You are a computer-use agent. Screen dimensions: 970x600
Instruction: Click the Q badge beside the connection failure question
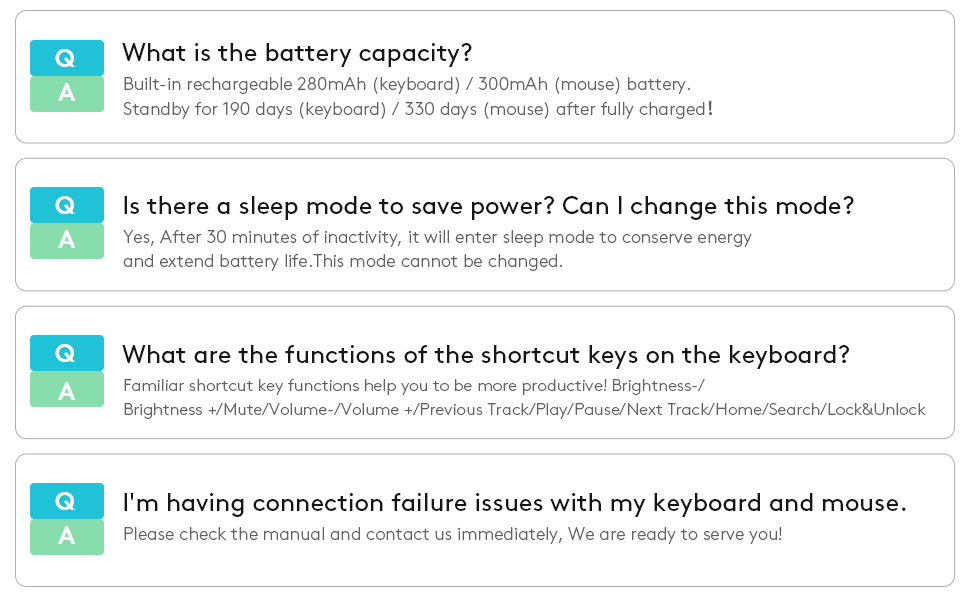pyautogui.click(x=66, y=501)
